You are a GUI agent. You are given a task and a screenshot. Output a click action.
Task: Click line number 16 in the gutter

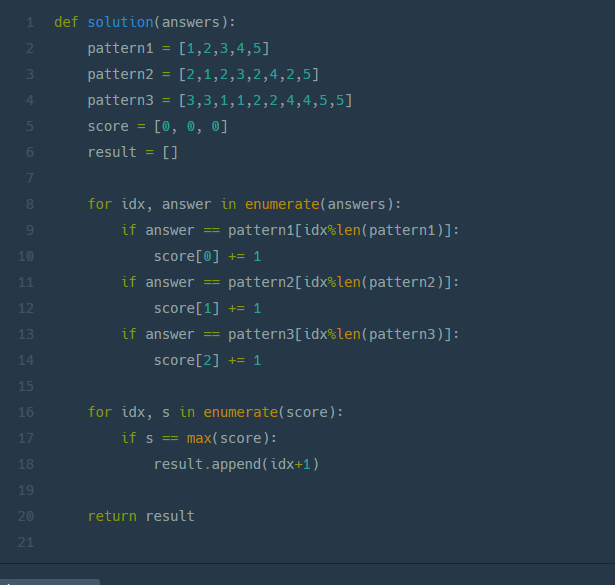(26, 412)
